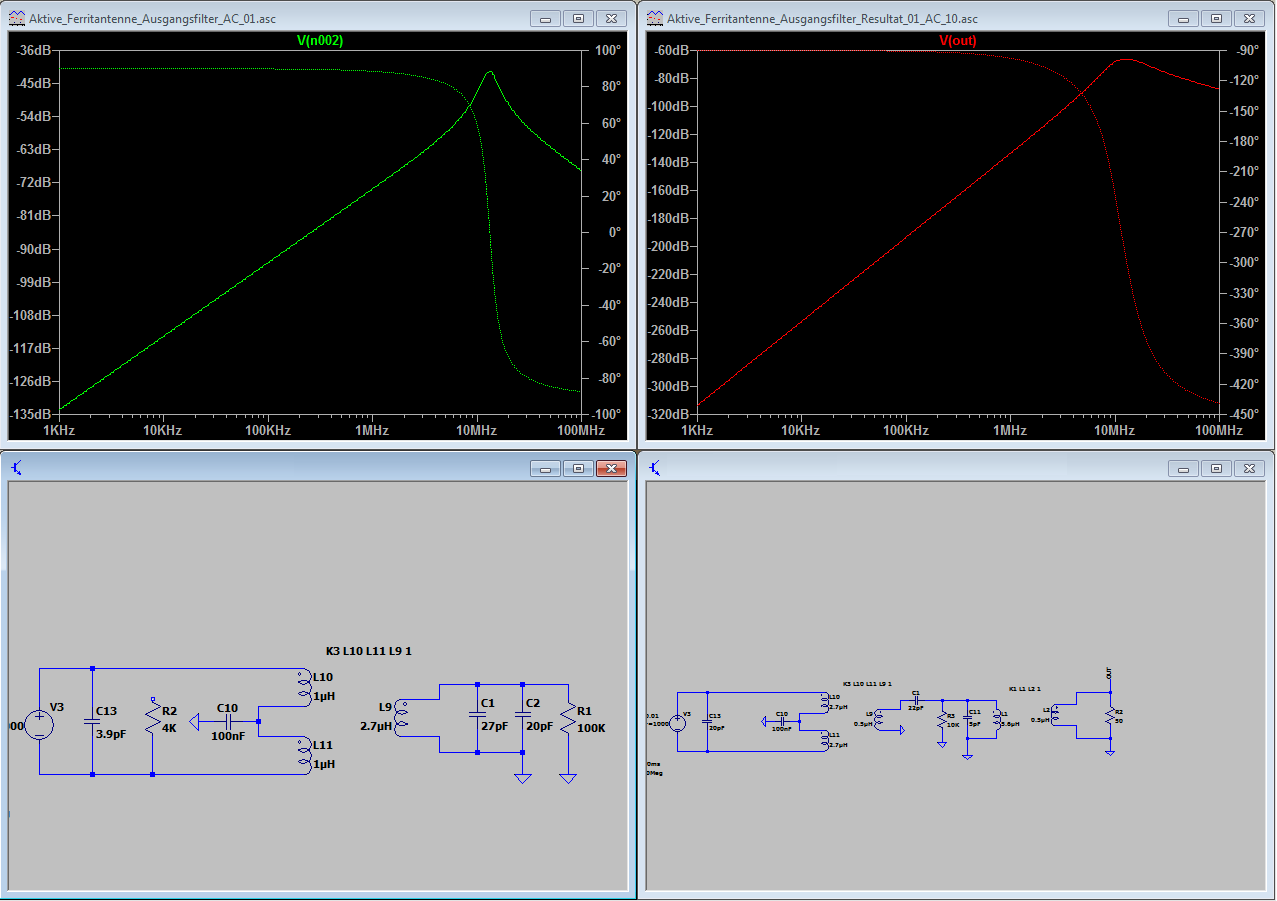Select inductor L9 2.7µH in left schematic
Screen dimensions: 1277x901
pyautogui.click(x=401, y=718)
